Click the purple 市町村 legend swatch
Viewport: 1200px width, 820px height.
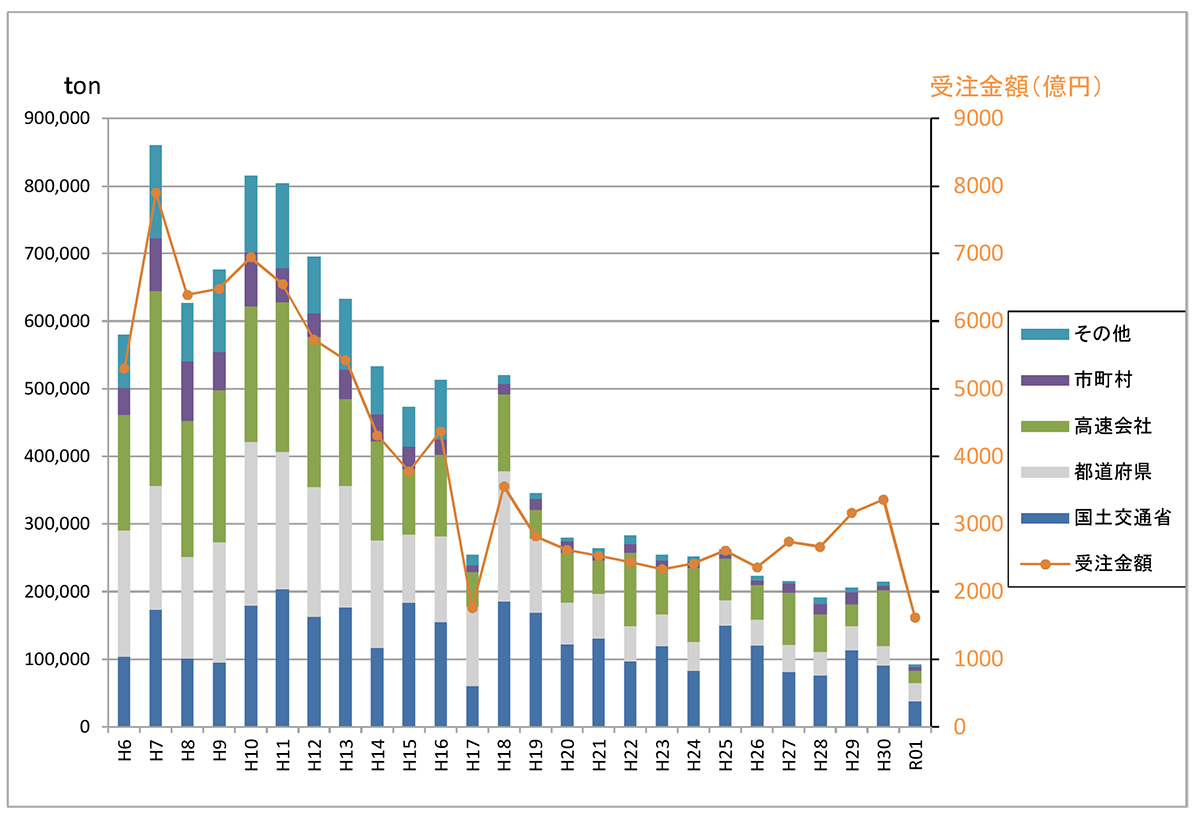coord(1044,380)
